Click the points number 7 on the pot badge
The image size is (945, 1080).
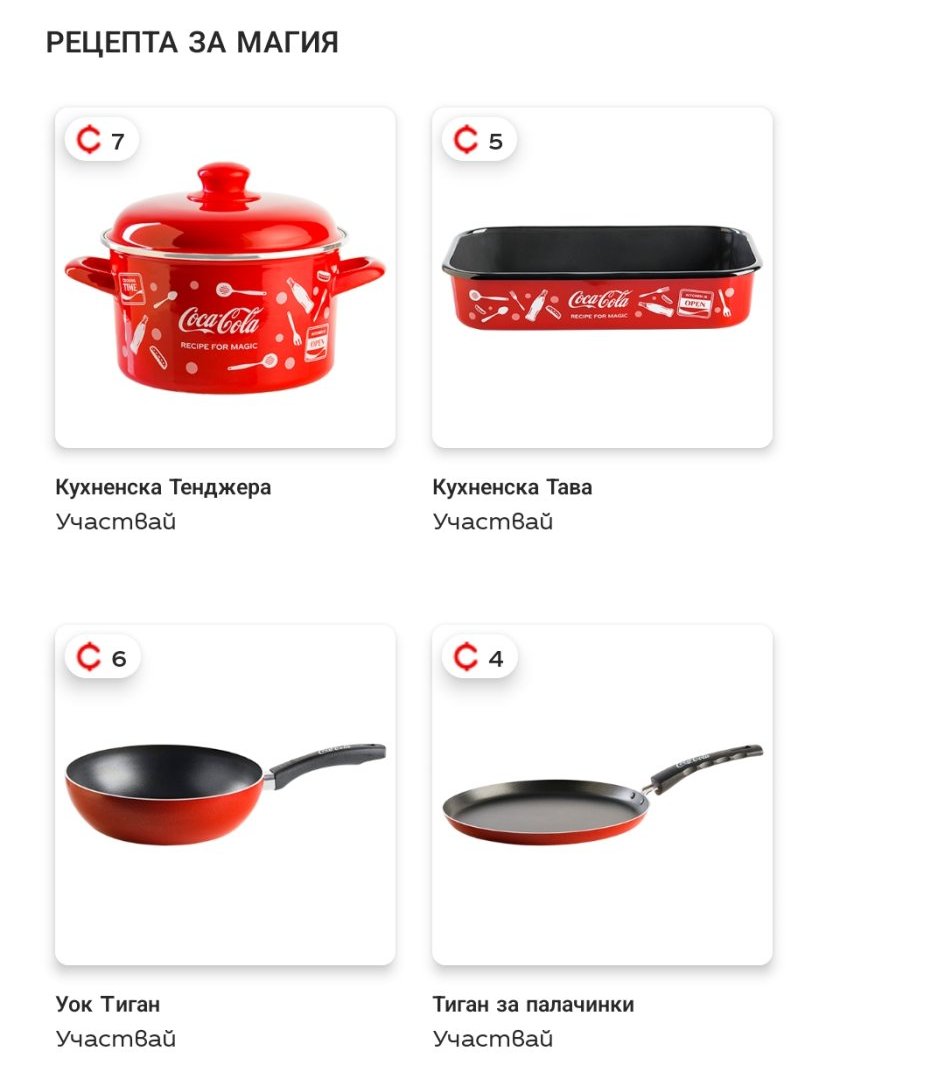(118, 141)
